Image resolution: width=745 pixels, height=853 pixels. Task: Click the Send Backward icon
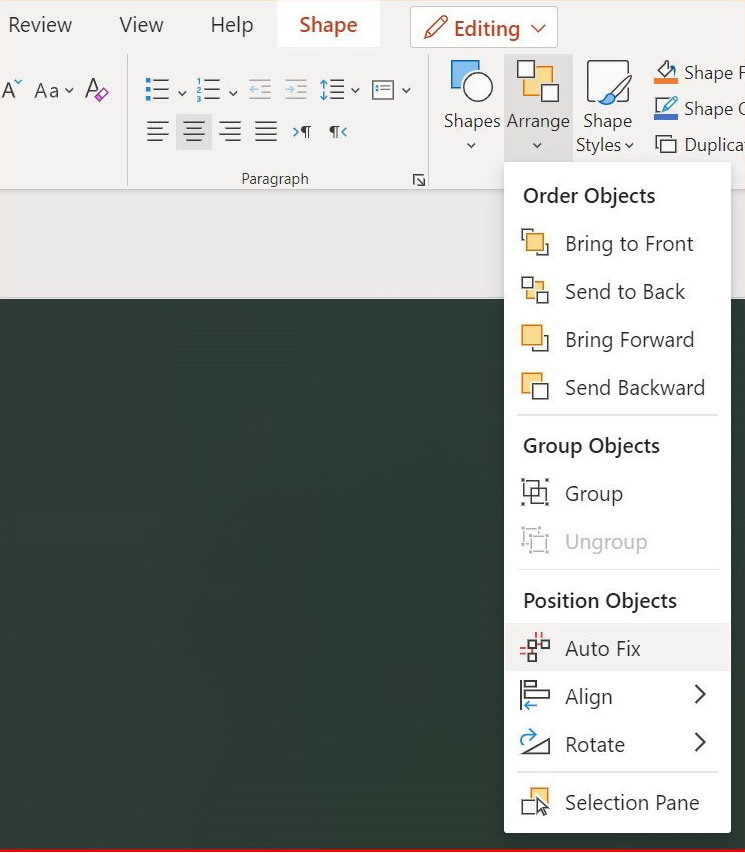tap(535, 386)
